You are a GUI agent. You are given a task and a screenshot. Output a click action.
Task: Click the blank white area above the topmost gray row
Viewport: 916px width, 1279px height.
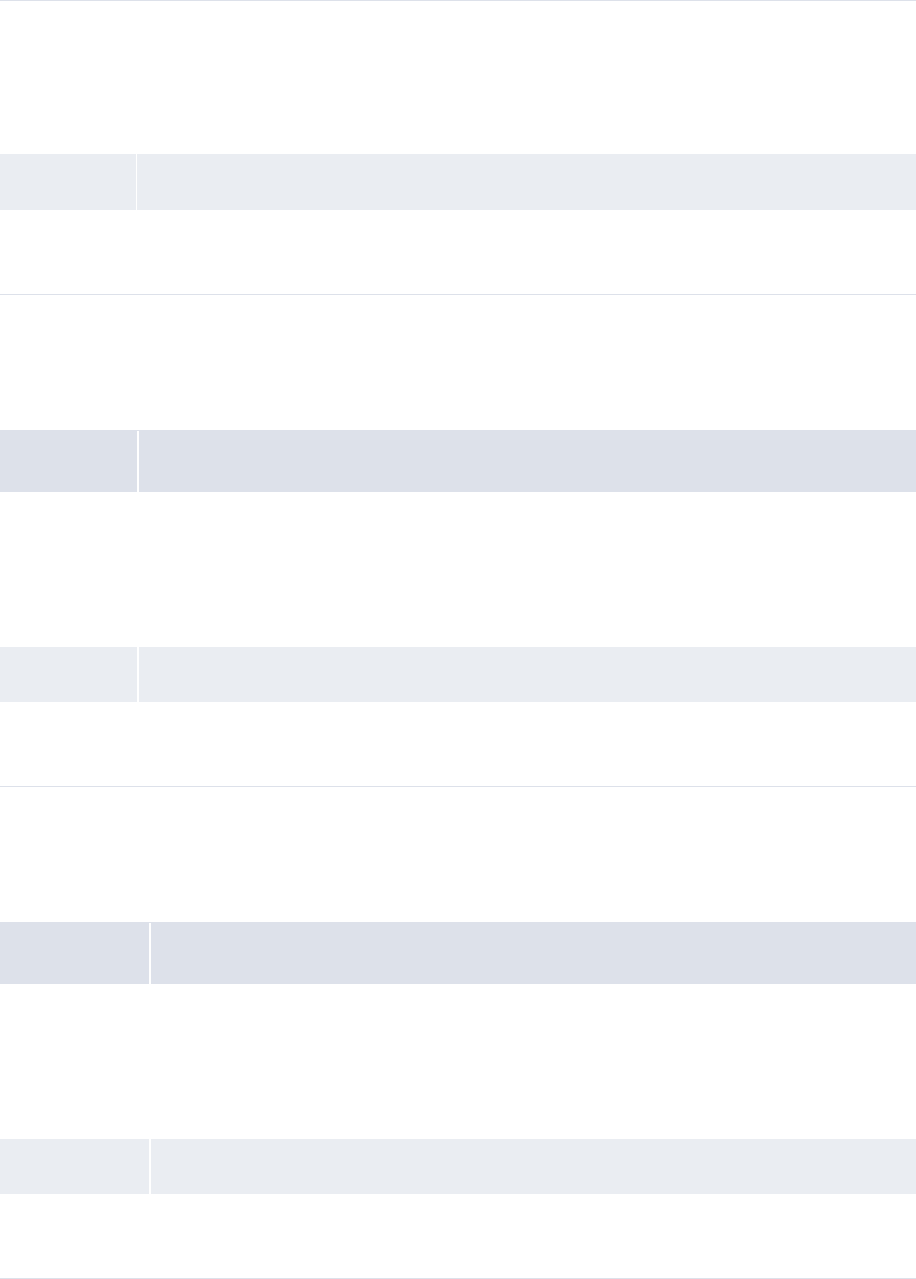click(x=458, y=77)
